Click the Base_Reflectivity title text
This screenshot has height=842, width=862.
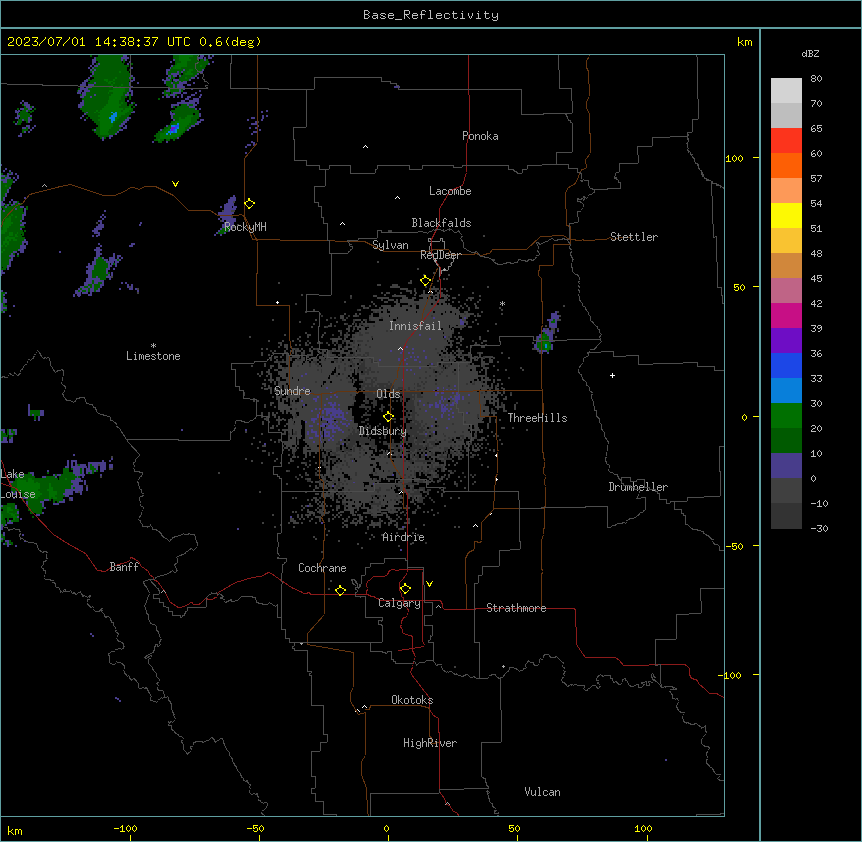point(431,15)
